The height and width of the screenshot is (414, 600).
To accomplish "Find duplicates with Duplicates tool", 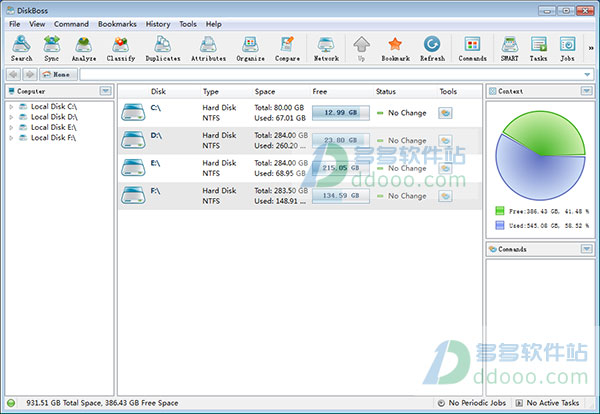I will (163, 49).
